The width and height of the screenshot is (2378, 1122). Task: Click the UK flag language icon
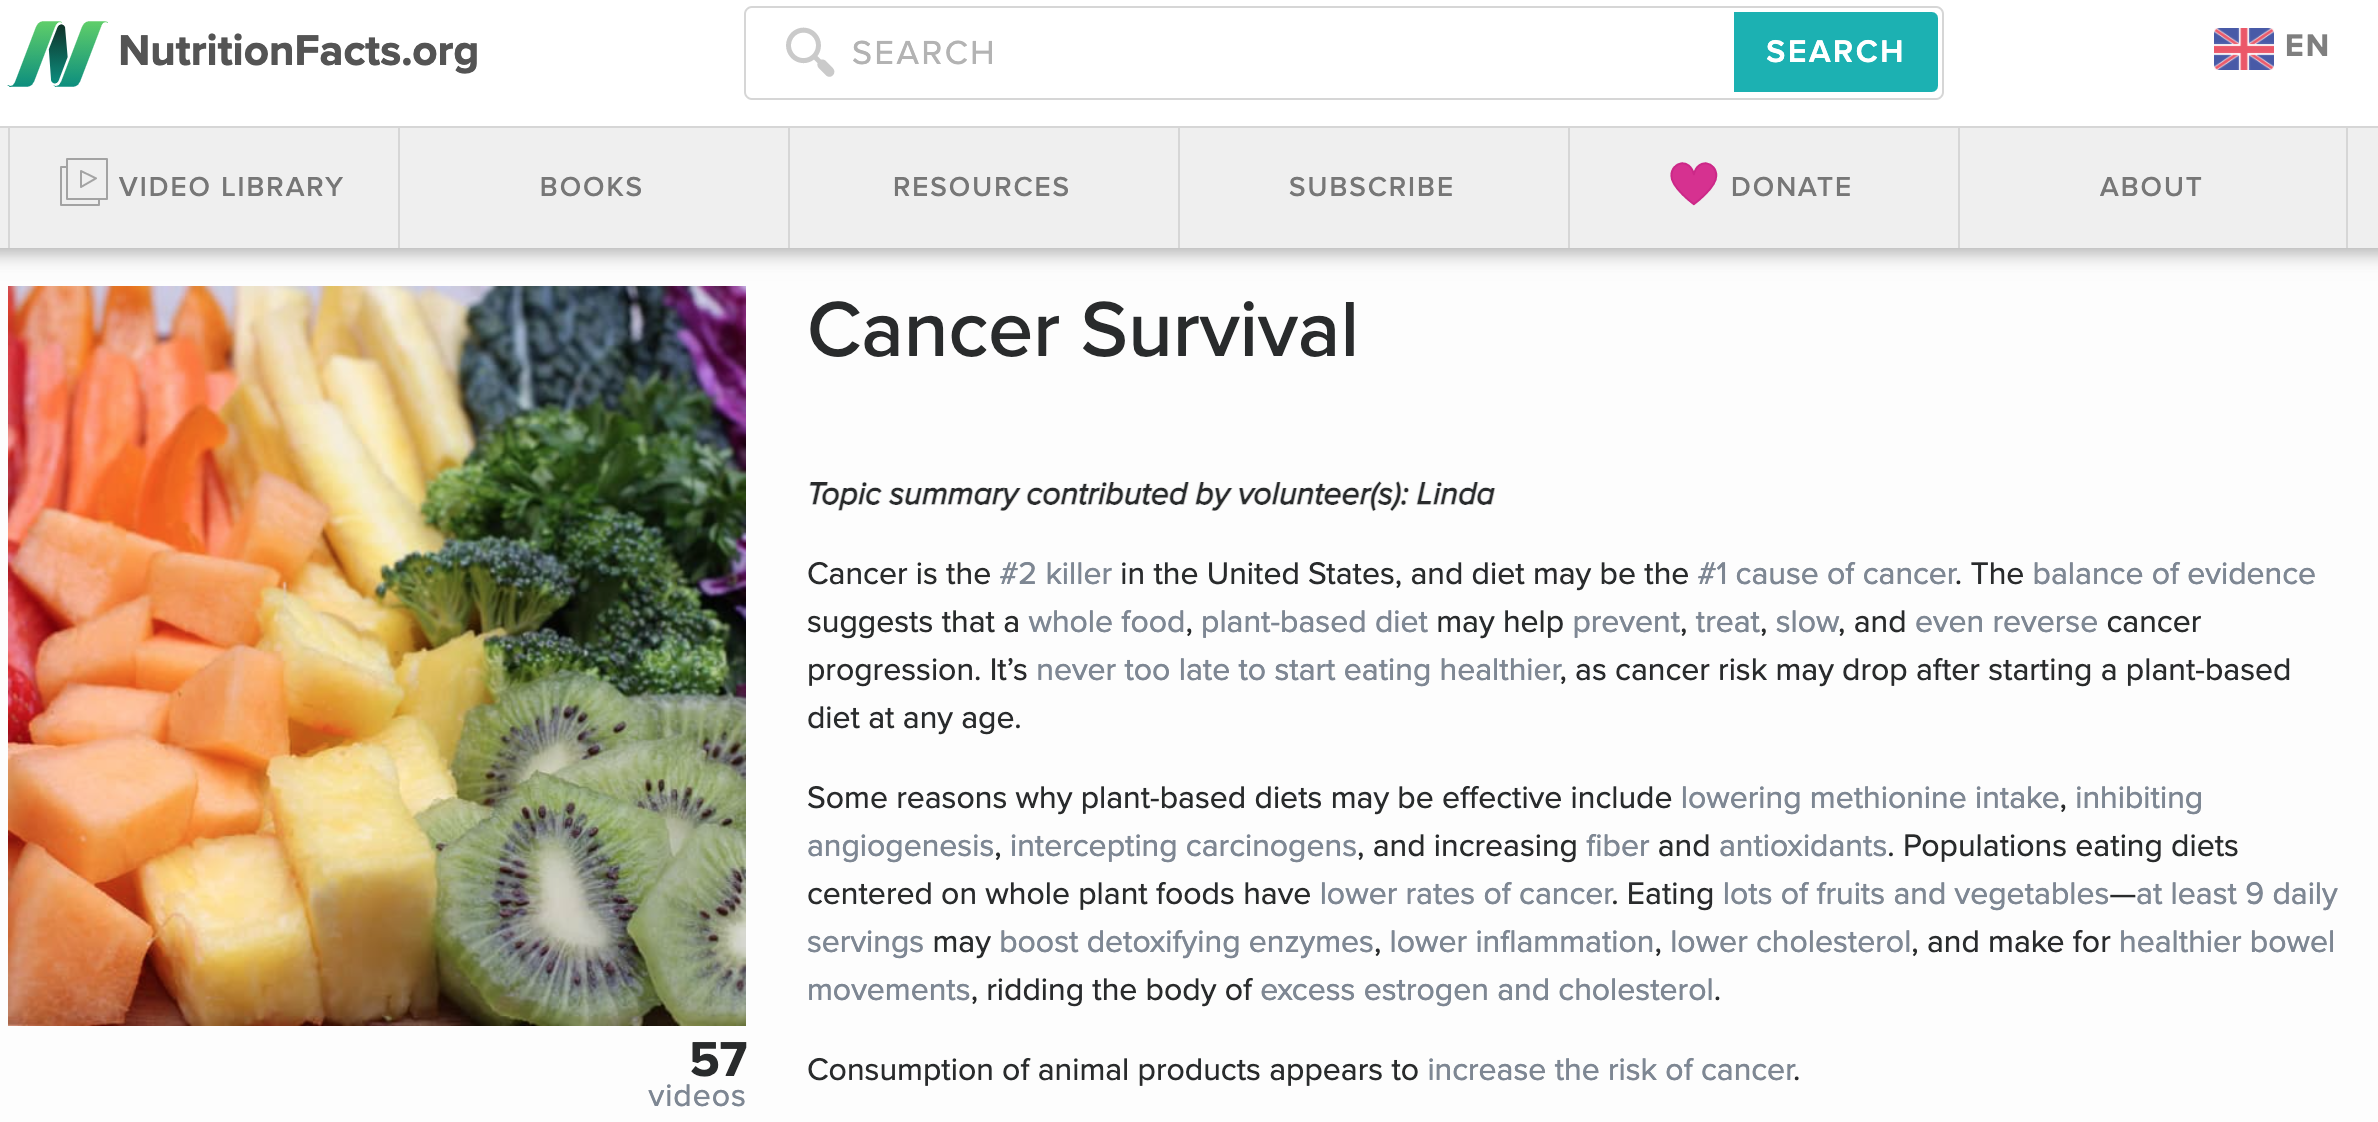(2243, 48)
